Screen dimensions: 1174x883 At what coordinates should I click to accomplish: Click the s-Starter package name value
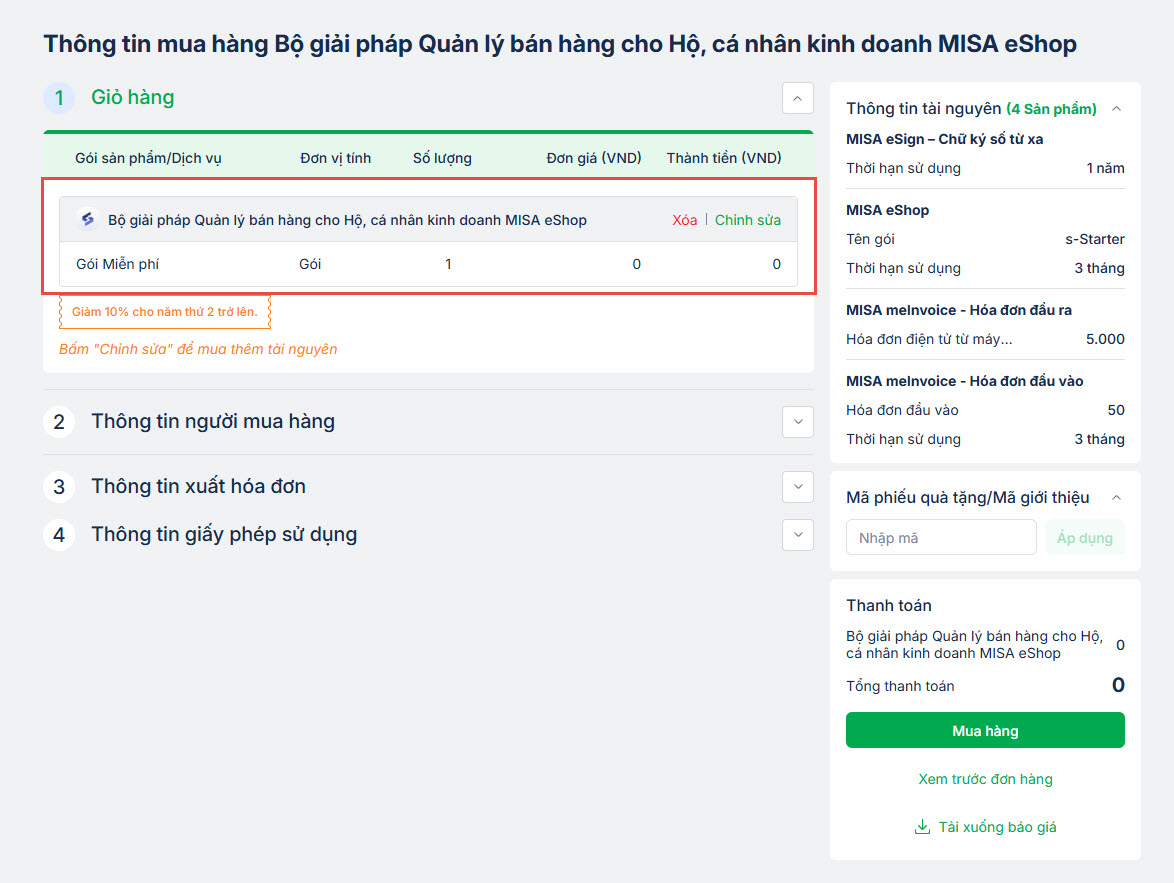click(1095, 239)
